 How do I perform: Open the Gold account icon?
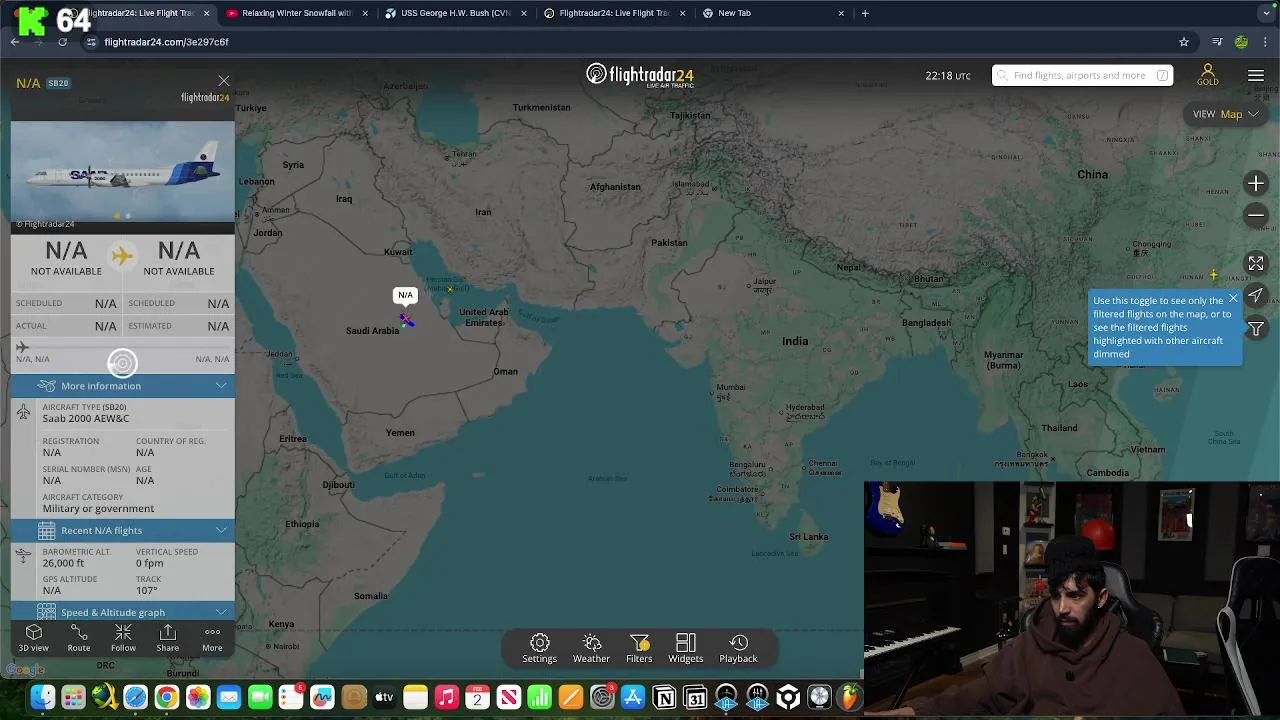click(1208, 75)
